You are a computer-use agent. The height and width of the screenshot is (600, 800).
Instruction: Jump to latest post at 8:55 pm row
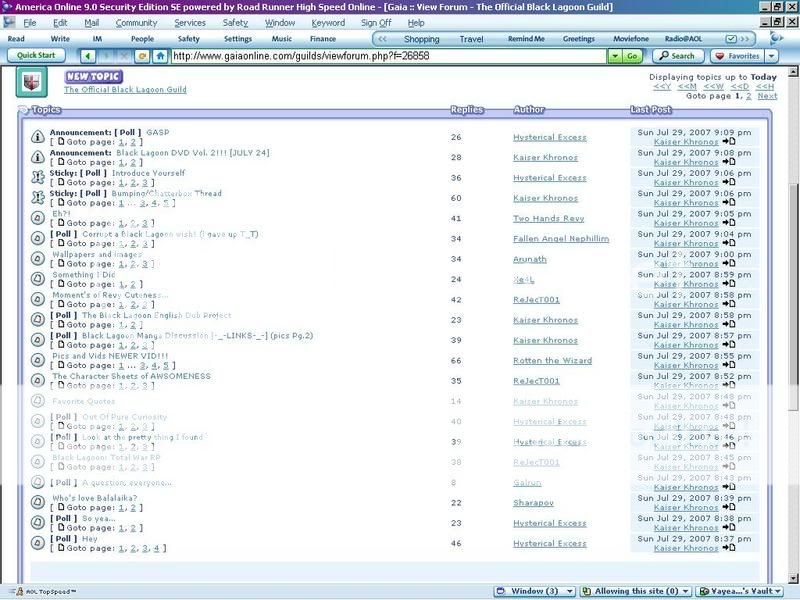point(729,365)
